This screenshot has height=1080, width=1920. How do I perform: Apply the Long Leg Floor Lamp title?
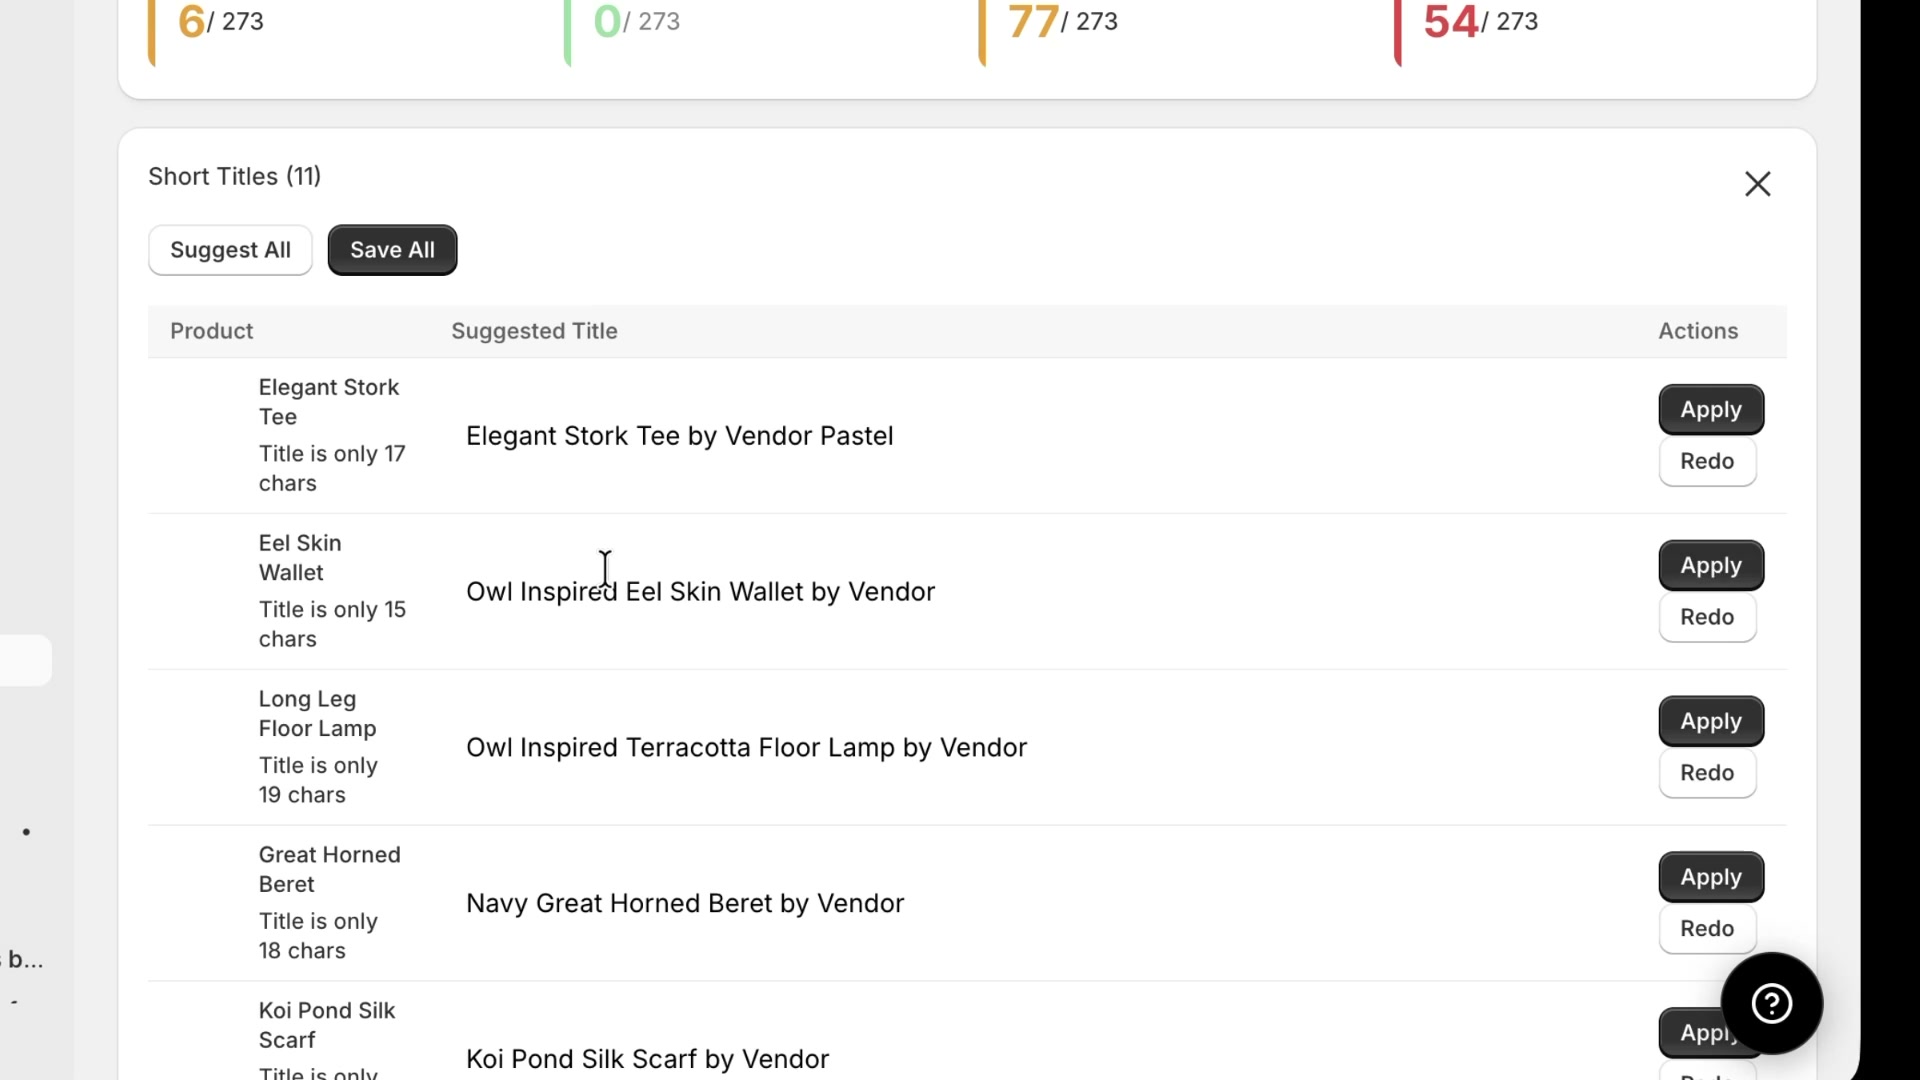[x=1710, y=721]
